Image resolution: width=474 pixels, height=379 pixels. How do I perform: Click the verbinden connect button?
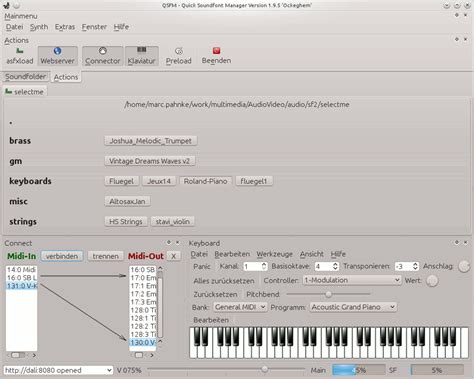(62, 256)
